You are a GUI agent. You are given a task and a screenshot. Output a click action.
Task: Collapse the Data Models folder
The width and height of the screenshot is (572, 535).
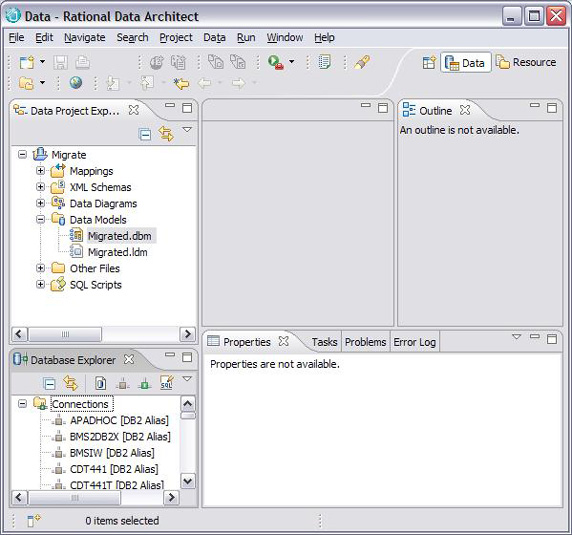[x=40, y=220]
